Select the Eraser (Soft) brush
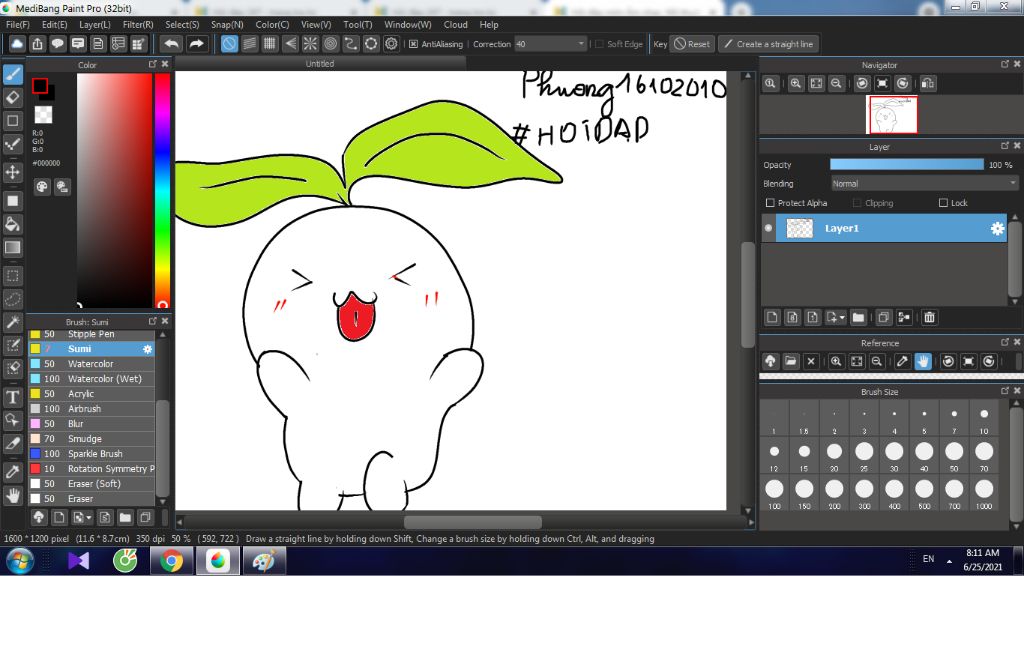 91,484
